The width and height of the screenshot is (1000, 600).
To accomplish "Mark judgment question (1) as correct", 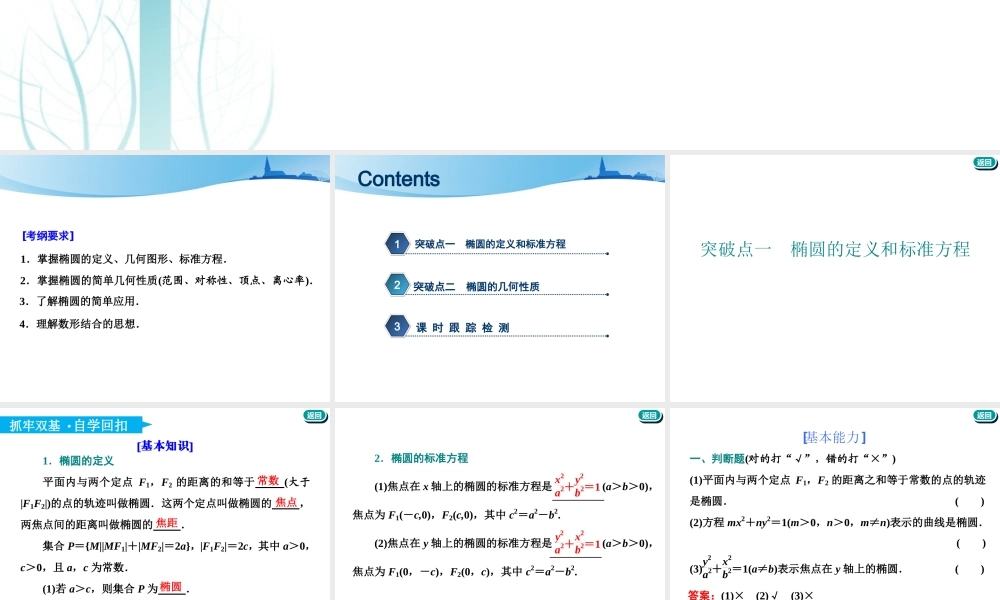I will pos(970,502).
